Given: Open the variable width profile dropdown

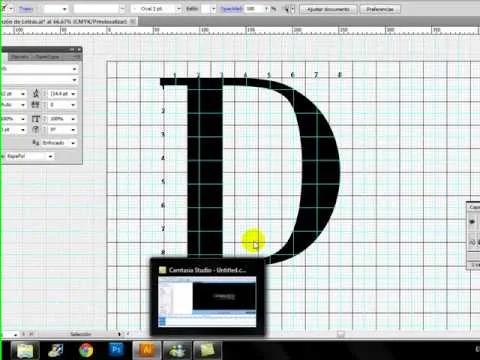Looking at the screenshot, I should pos(122,9).
